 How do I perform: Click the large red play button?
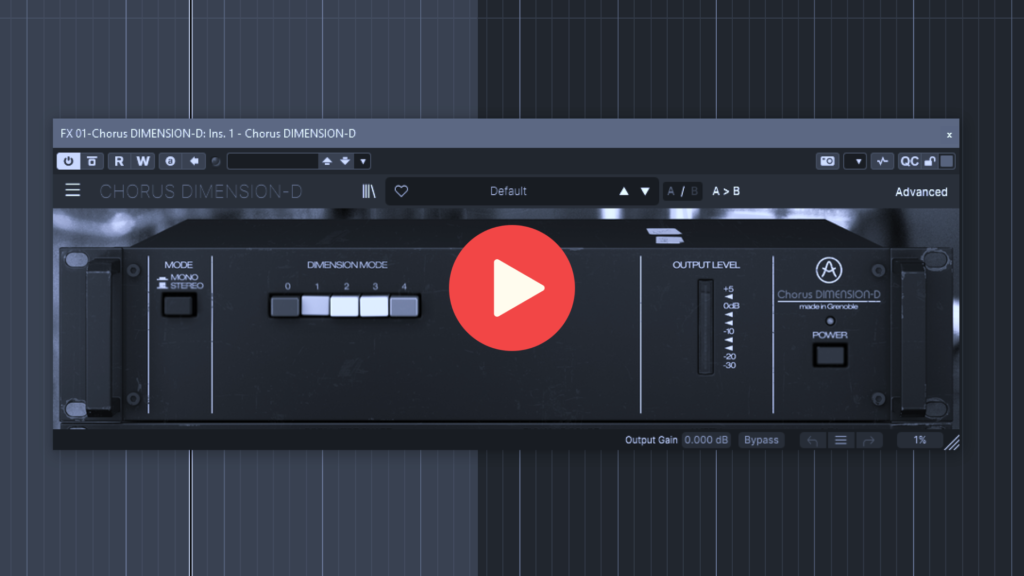pos(511,288)
